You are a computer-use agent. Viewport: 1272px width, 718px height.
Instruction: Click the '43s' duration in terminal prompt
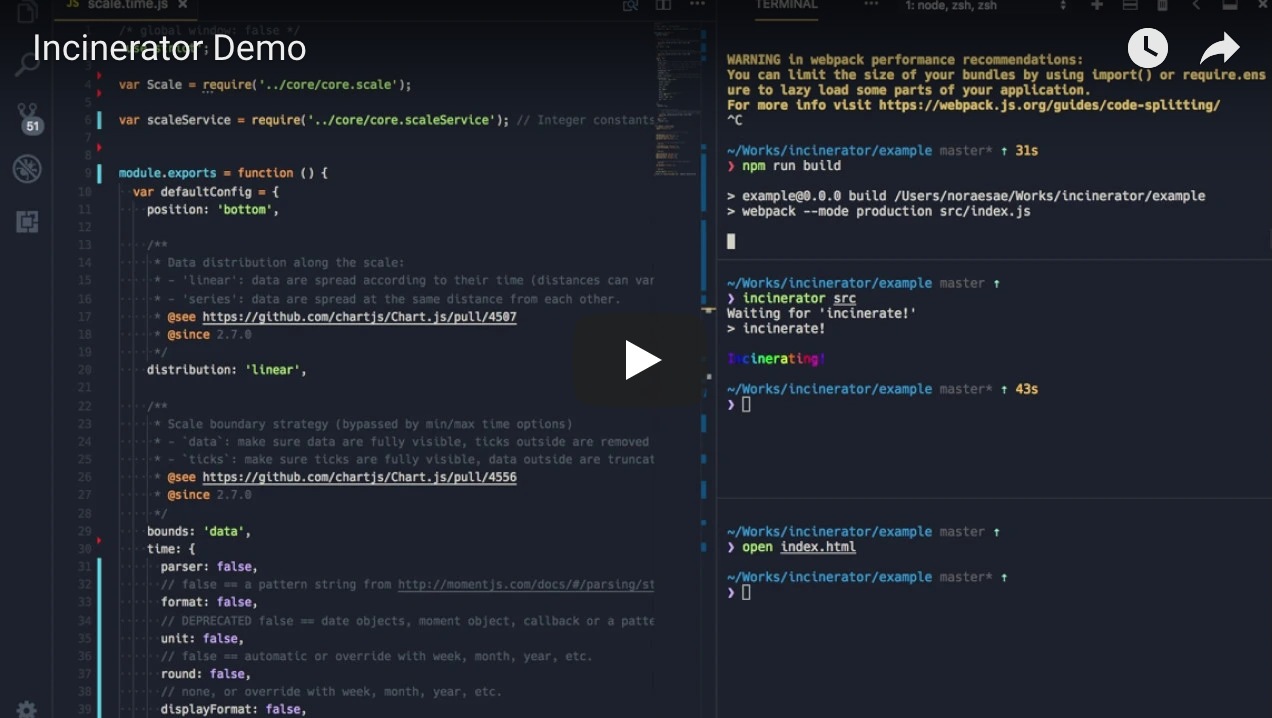pyautogui.click(x=1026, y=389)
